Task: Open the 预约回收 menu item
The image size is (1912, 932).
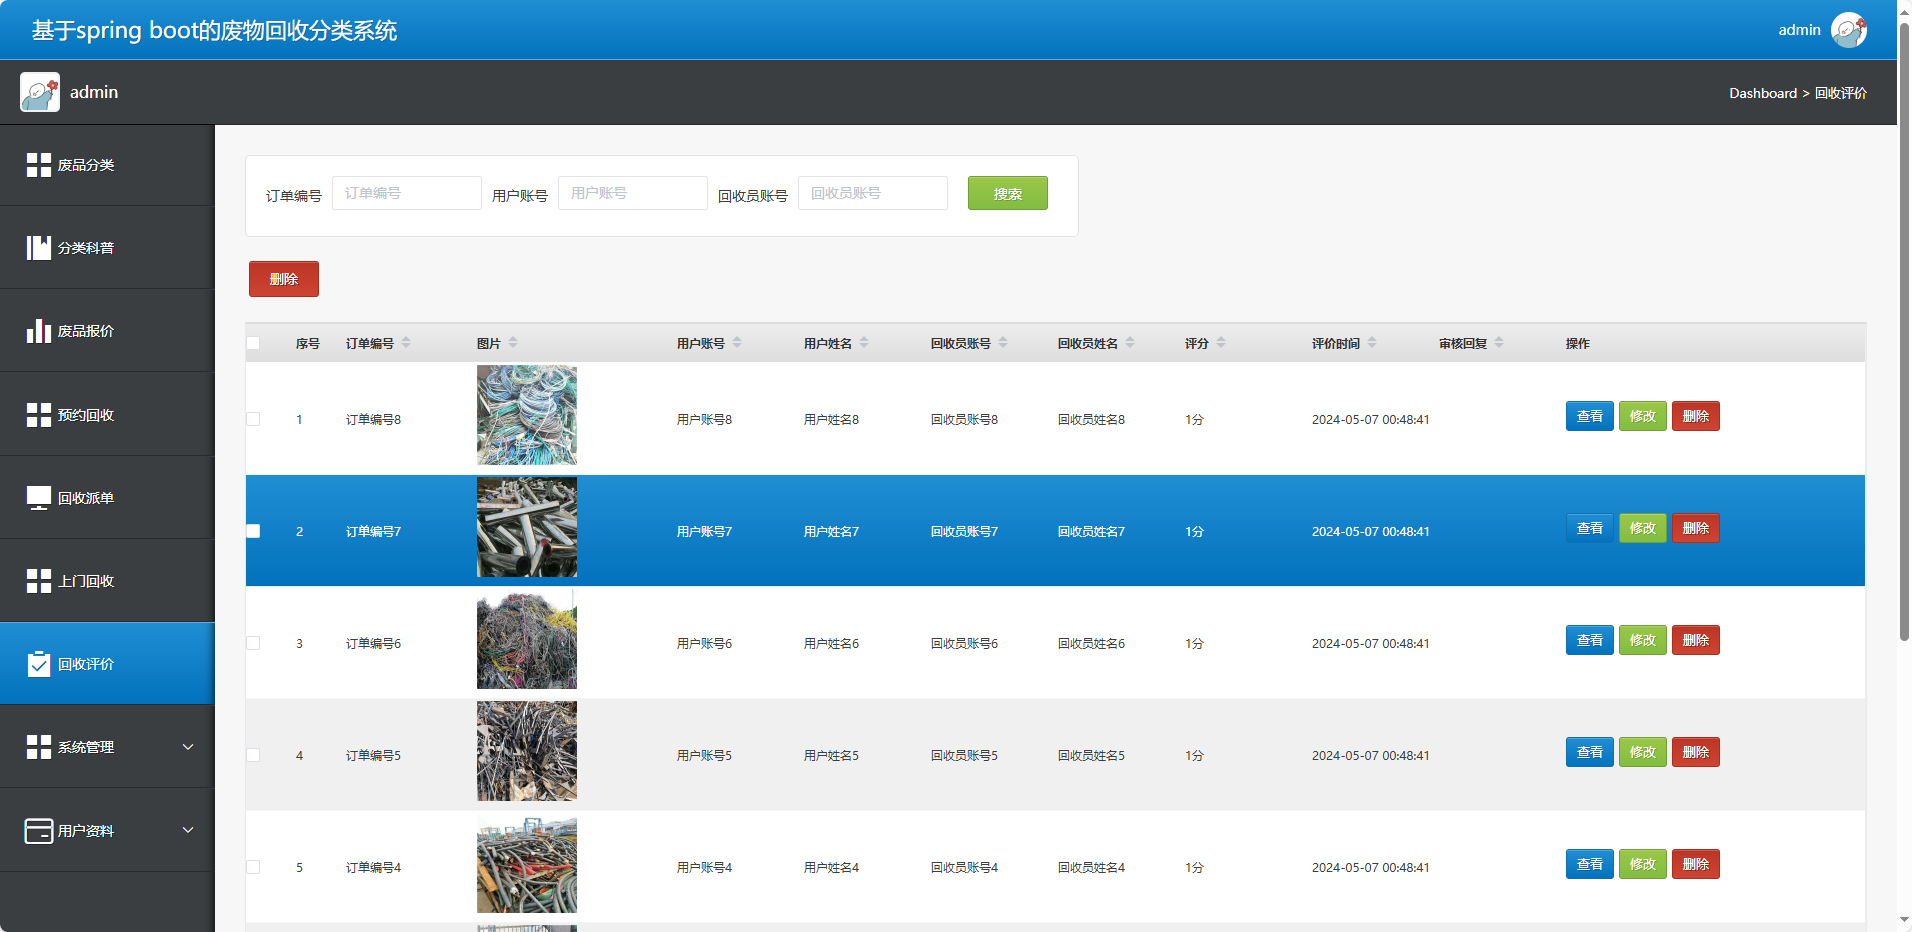Action: (107, 415)
